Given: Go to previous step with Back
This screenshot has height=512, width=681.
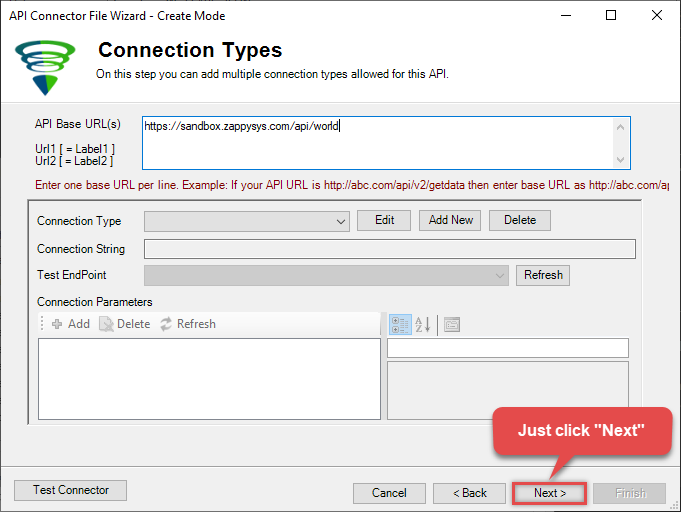Looking at the screenshot, I should 469,493.
